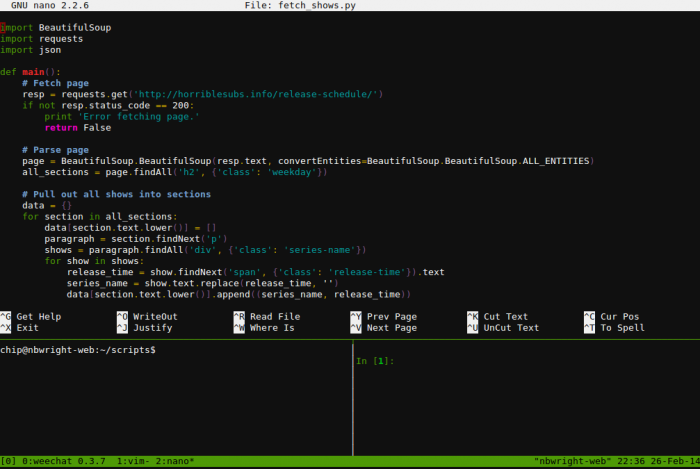Click the resp.status_code == 200 condition

pyautogui.click(x=125, y=105)
